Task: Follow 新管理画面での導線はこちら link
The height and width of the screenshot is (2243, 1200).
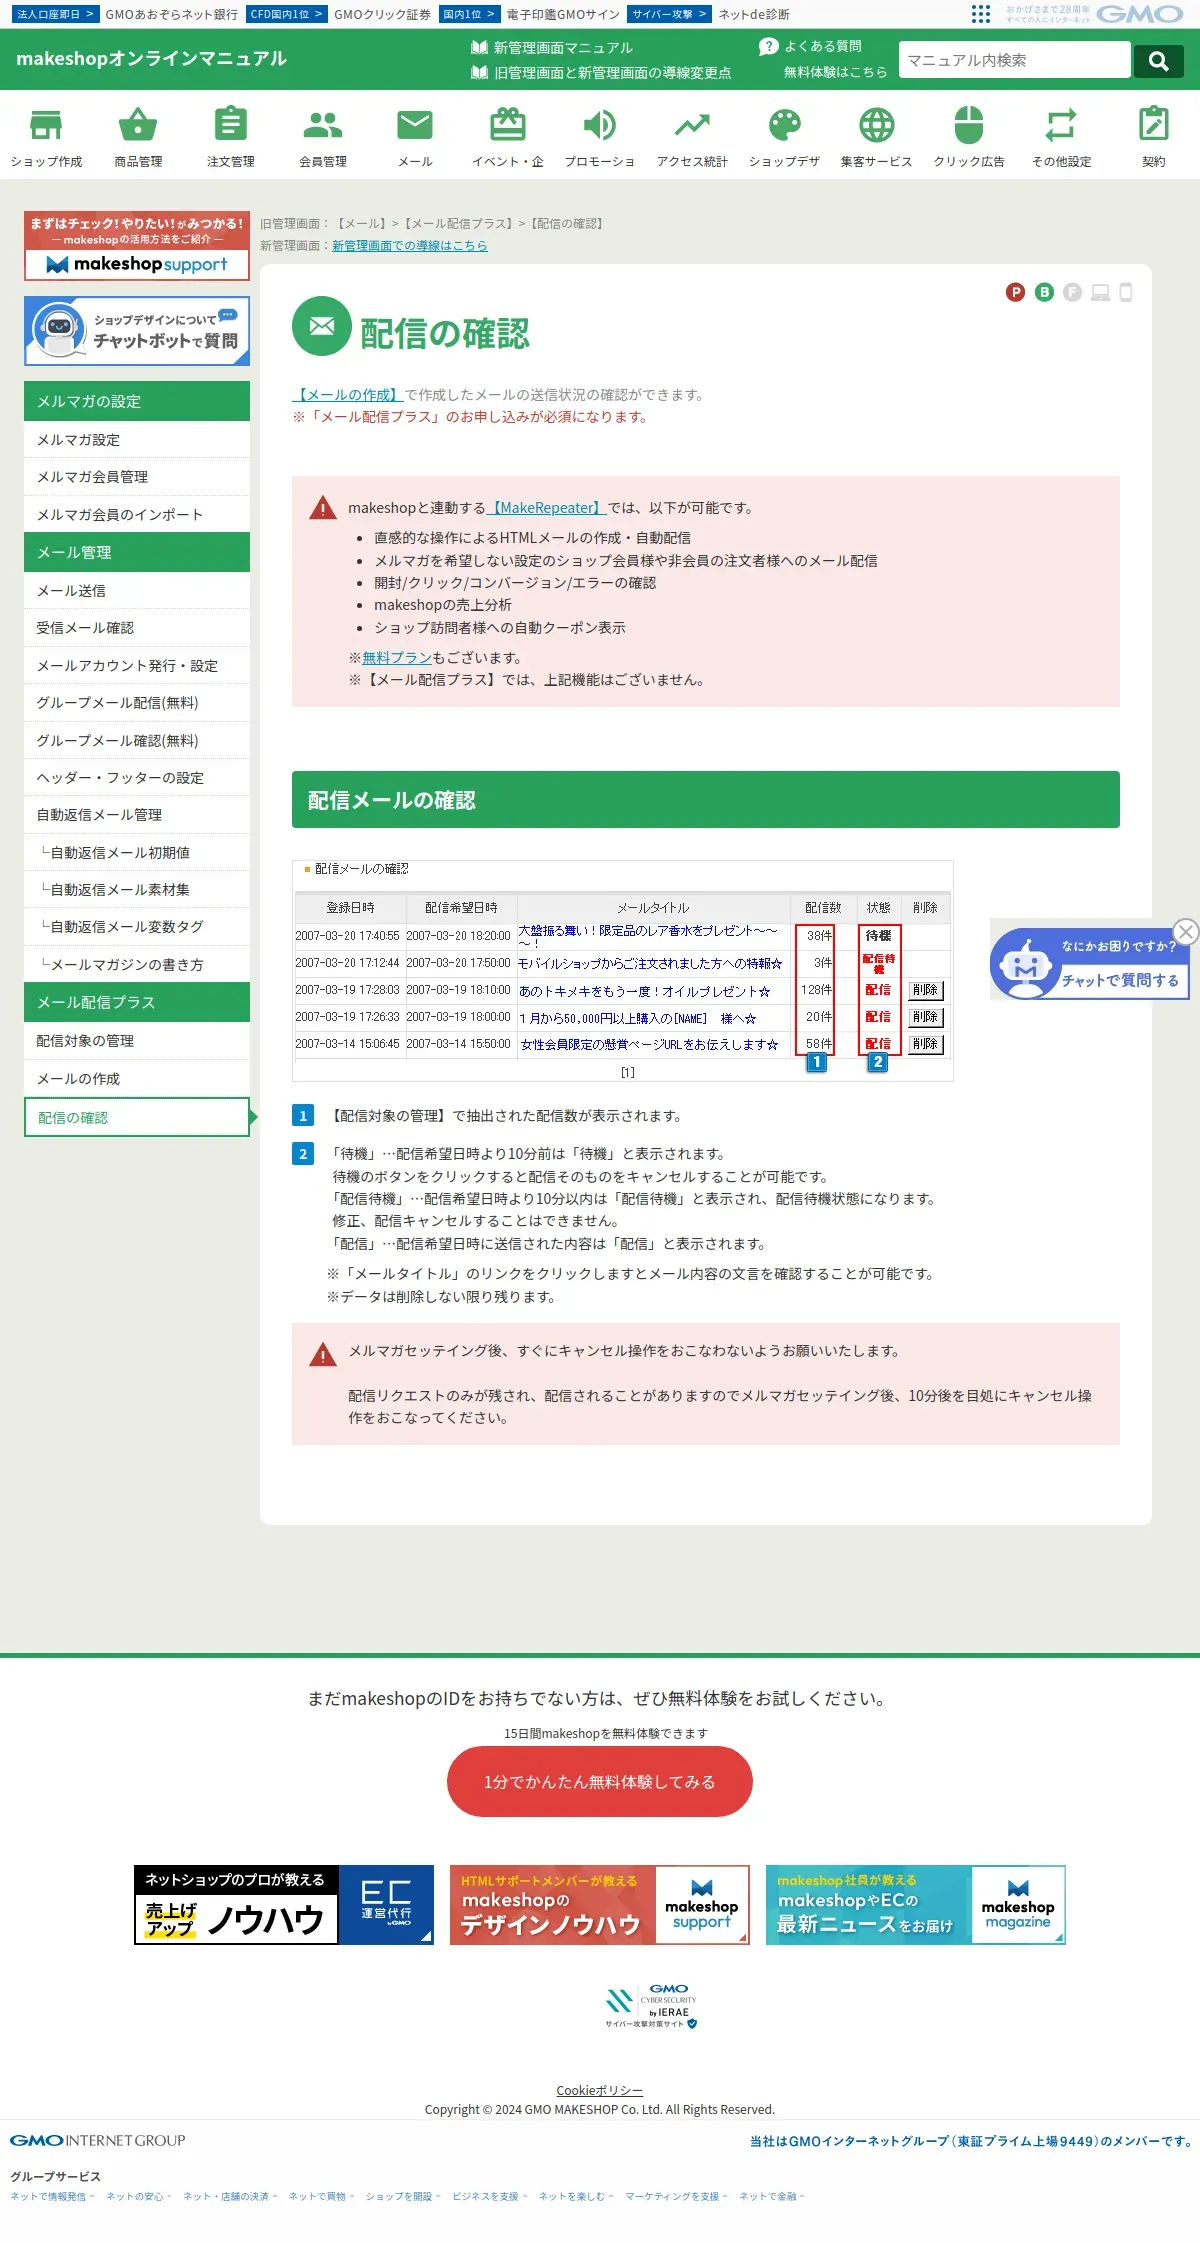Action: pos(410,246)
